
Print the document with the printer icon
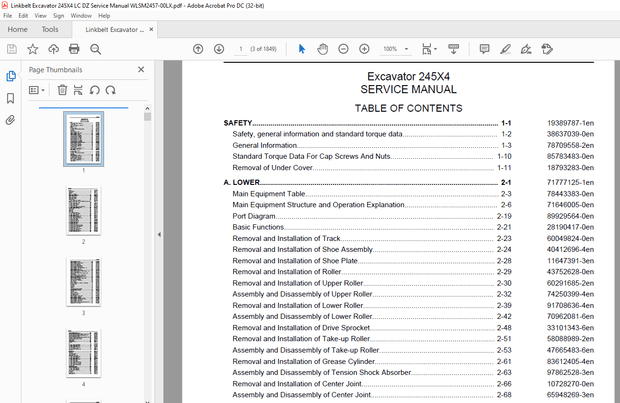(74, 49)
